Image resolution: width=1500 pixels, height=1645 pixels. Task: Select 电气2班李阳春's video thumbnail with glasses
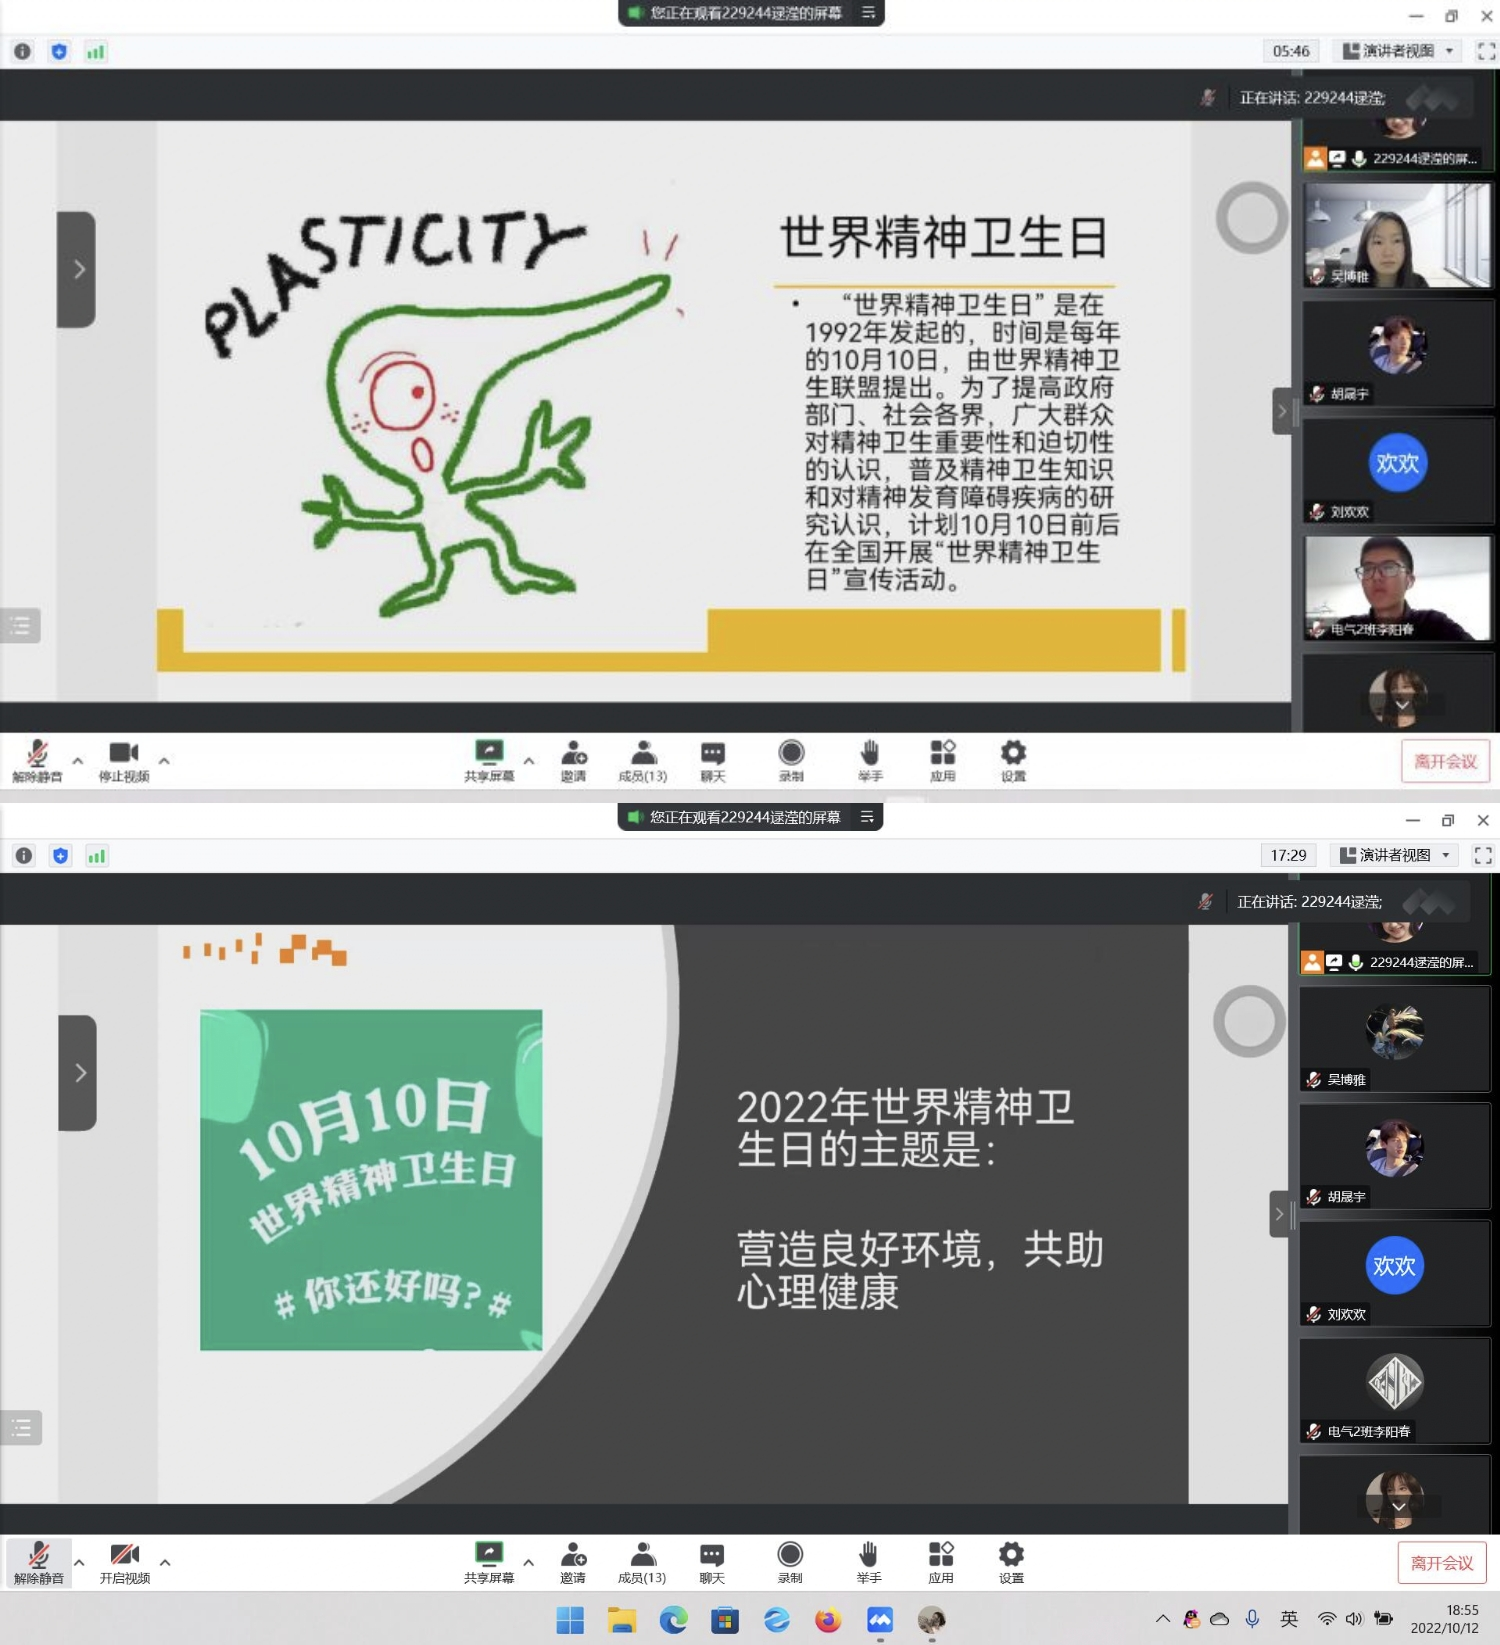point(1397,588)
